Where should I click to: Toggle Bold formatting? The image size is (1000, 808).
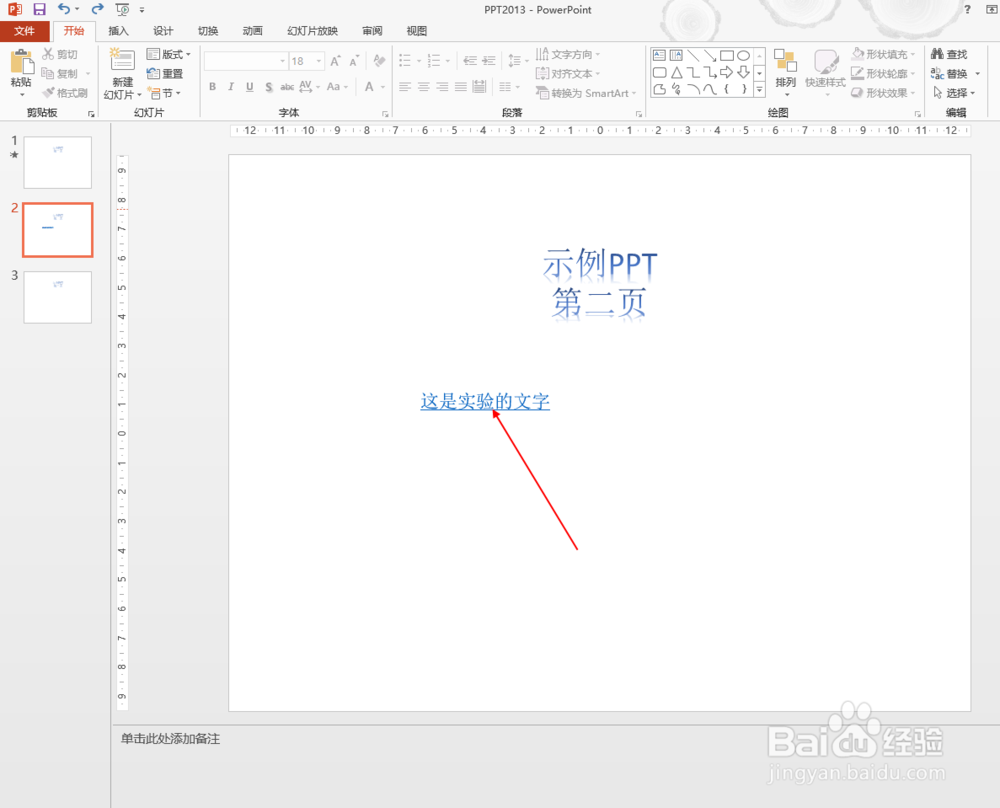212,87
